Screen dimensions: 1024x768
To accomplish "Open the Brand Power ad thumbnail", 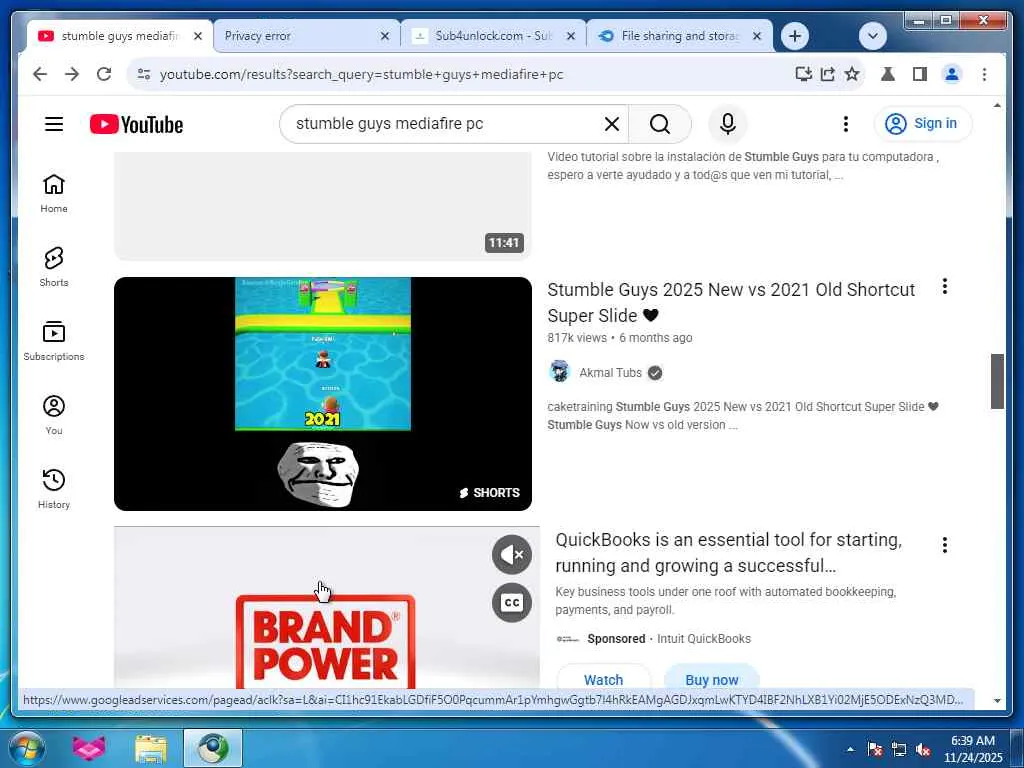I will pos(327,607).
